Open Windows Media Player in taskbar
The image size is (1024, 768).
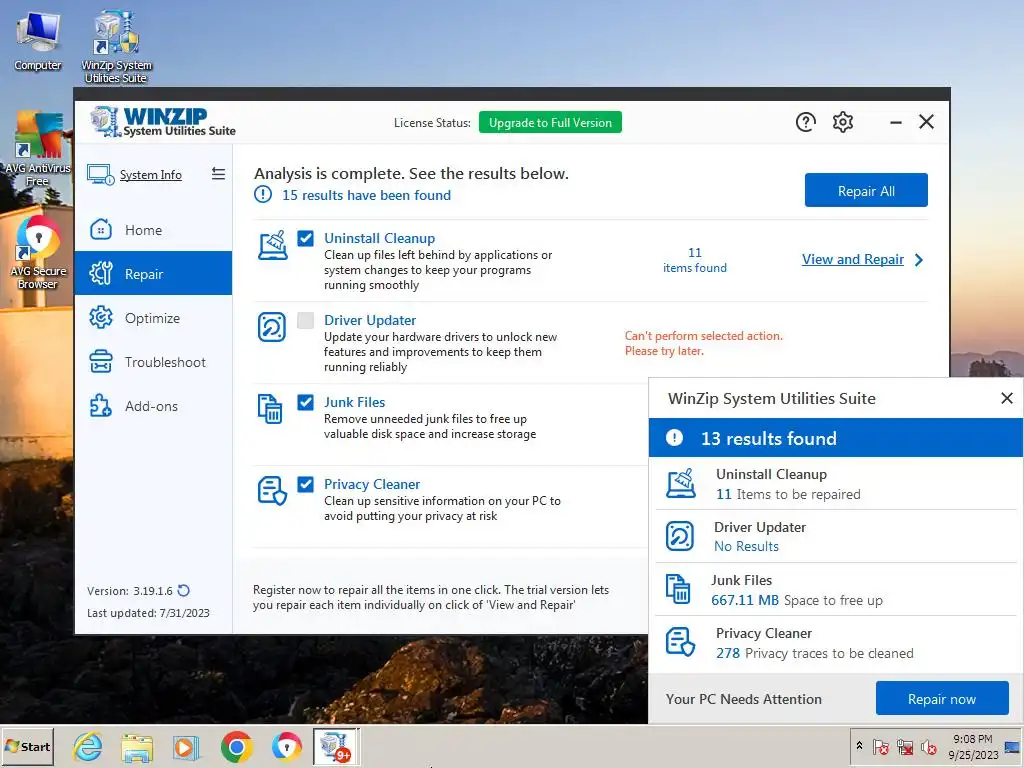(x=186, y=747)
